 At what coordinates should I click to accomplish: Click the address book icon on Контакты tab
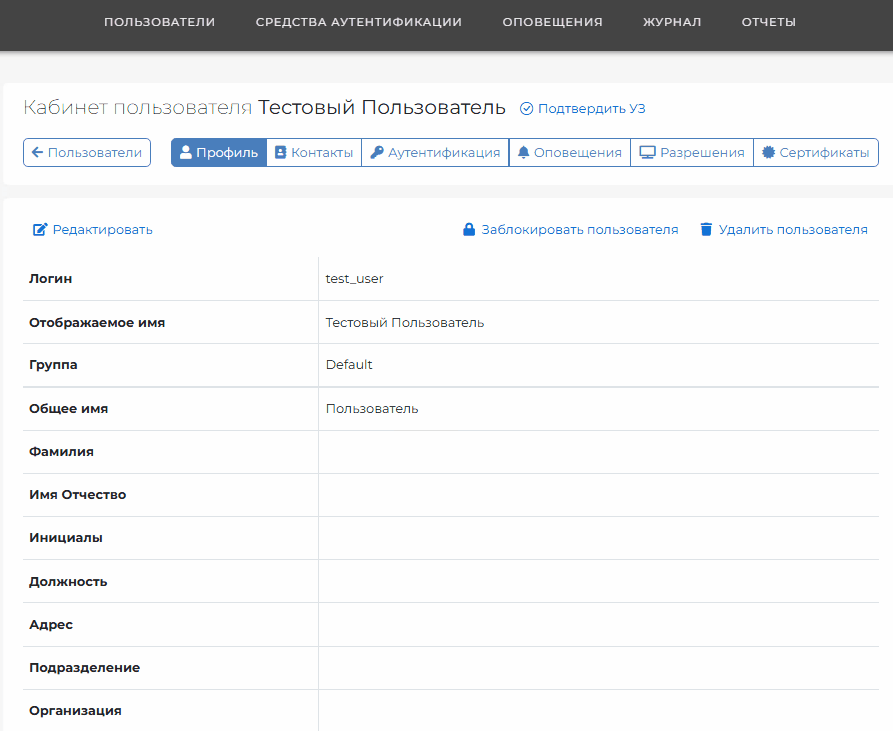point(280,152)
